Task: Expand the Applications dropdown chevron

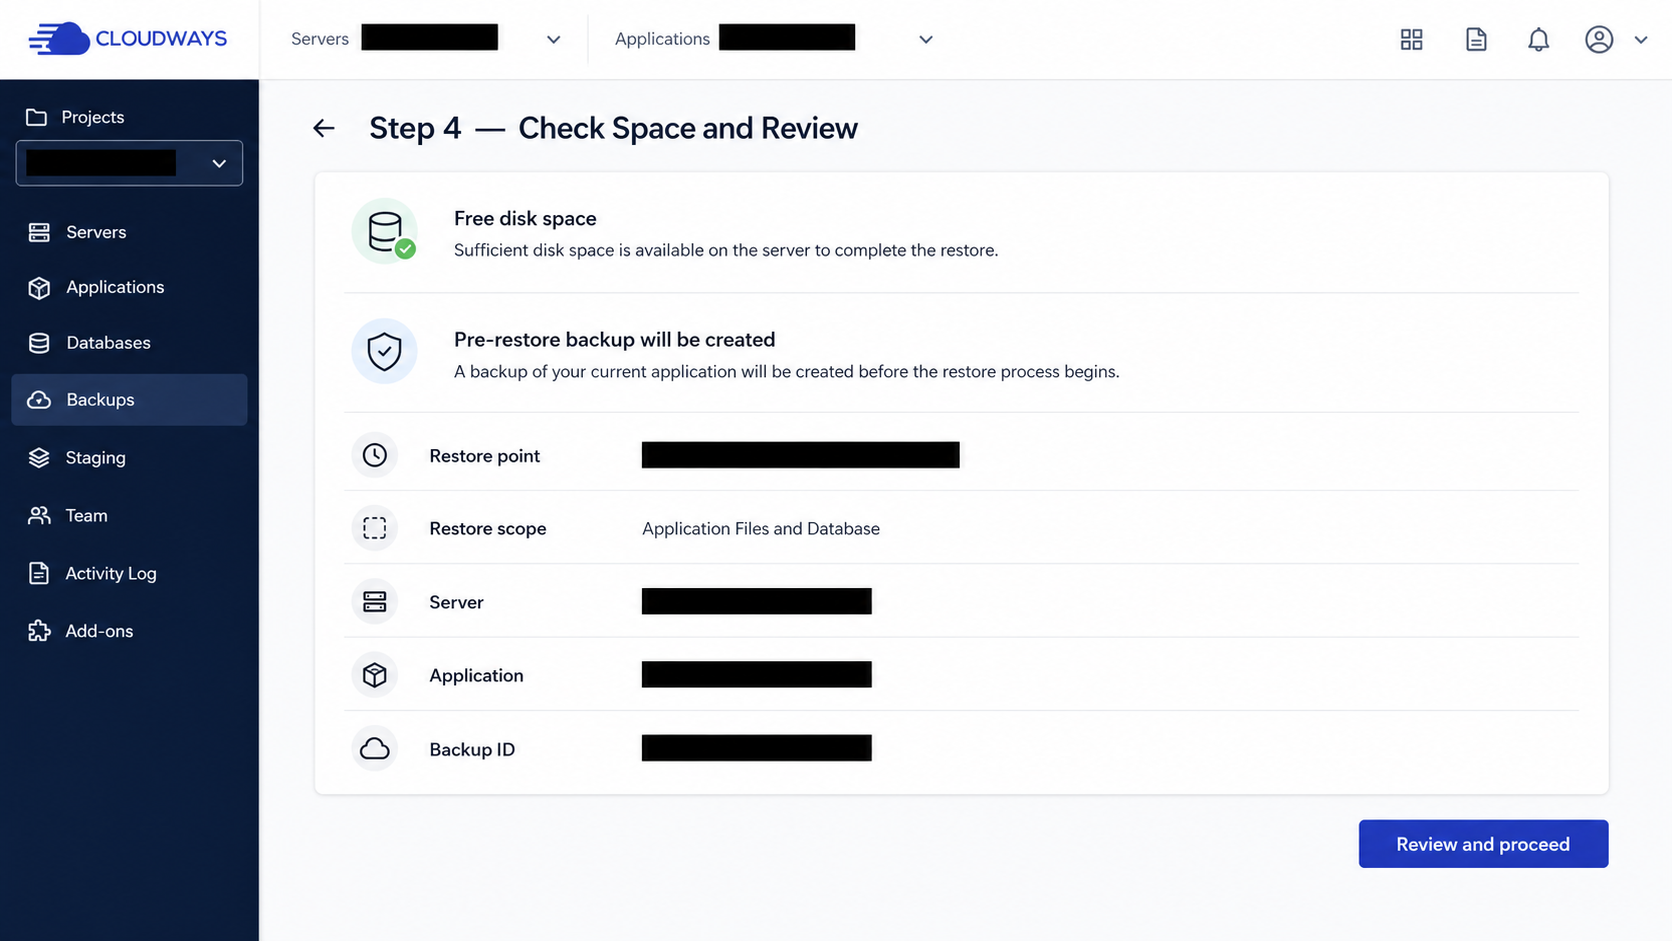Action: coord(926,40)
